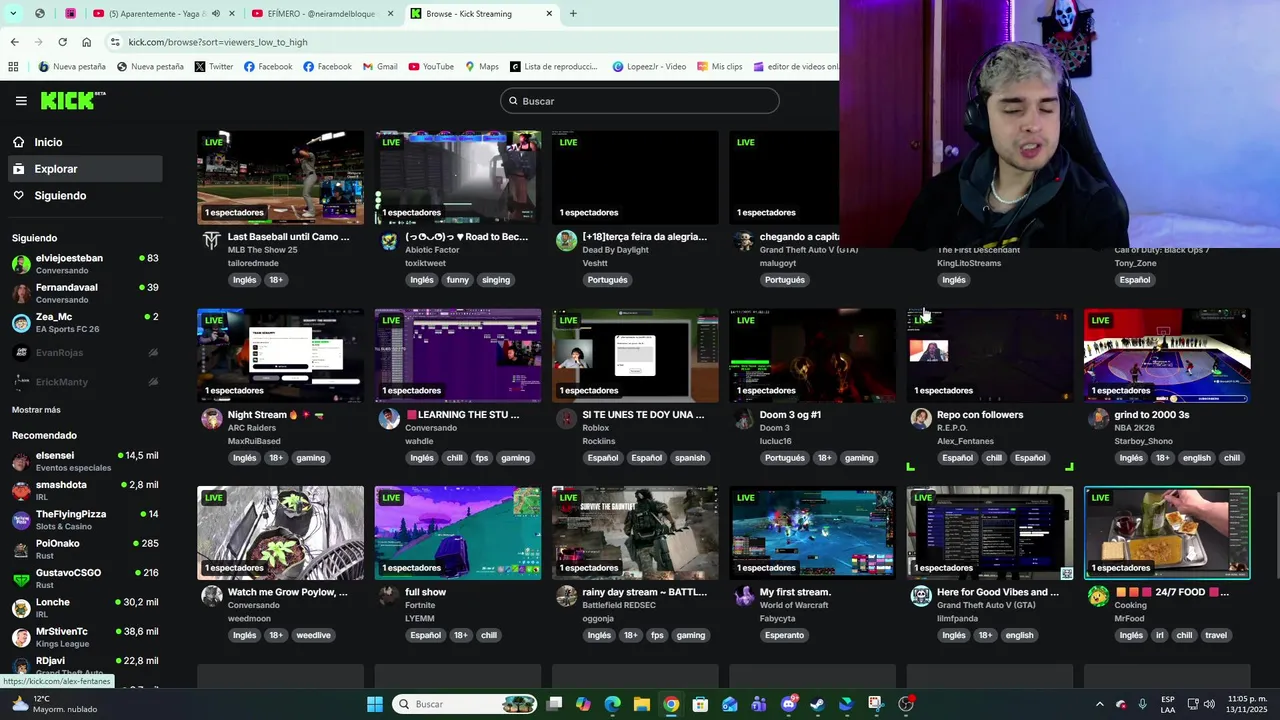1280x720 pixels.
Task: Click Fabycyta channel avatar
Action: tap(744, 596)
